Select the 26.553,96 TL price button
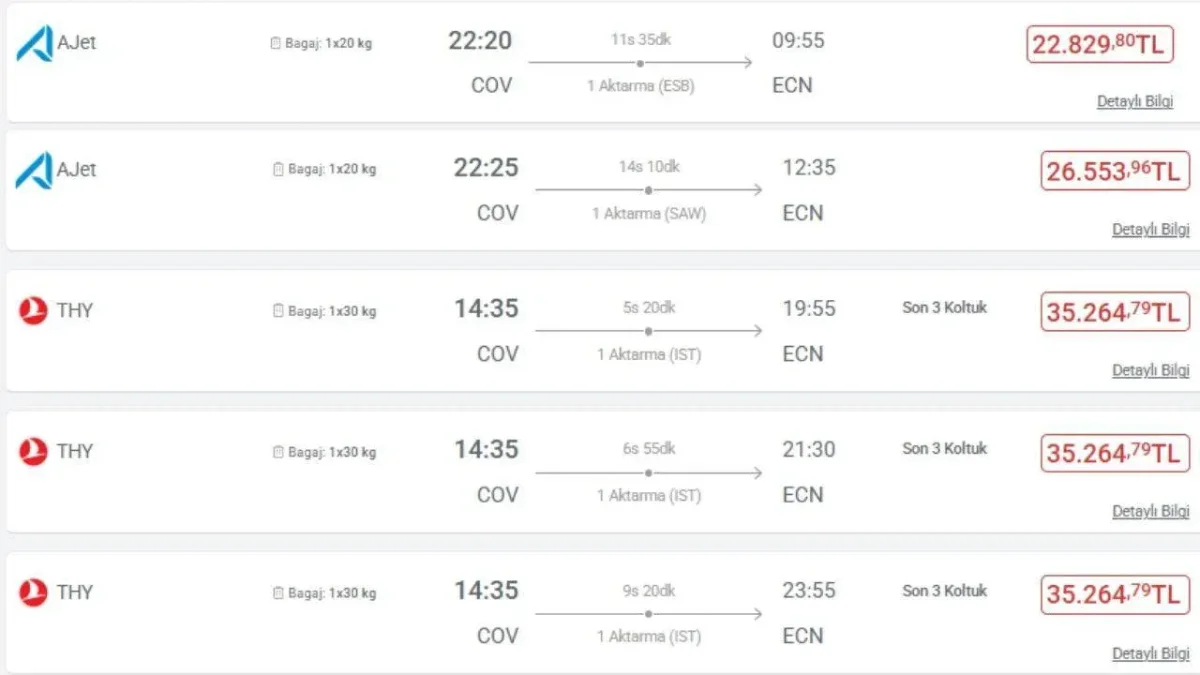The width and height of the screenshot is (1200, 675). (1115, 171)
